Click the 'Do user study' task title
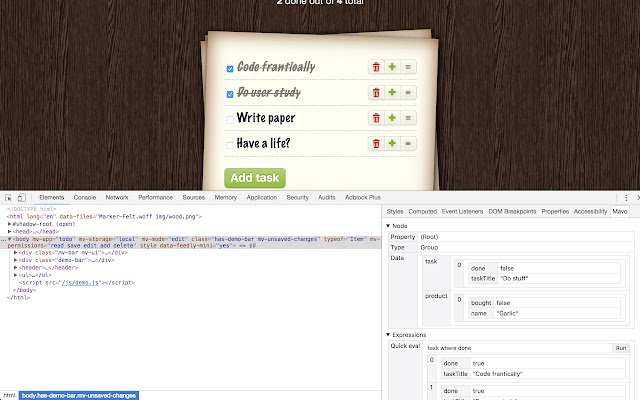Screen dimensions: 640x400 click(269, 93)
